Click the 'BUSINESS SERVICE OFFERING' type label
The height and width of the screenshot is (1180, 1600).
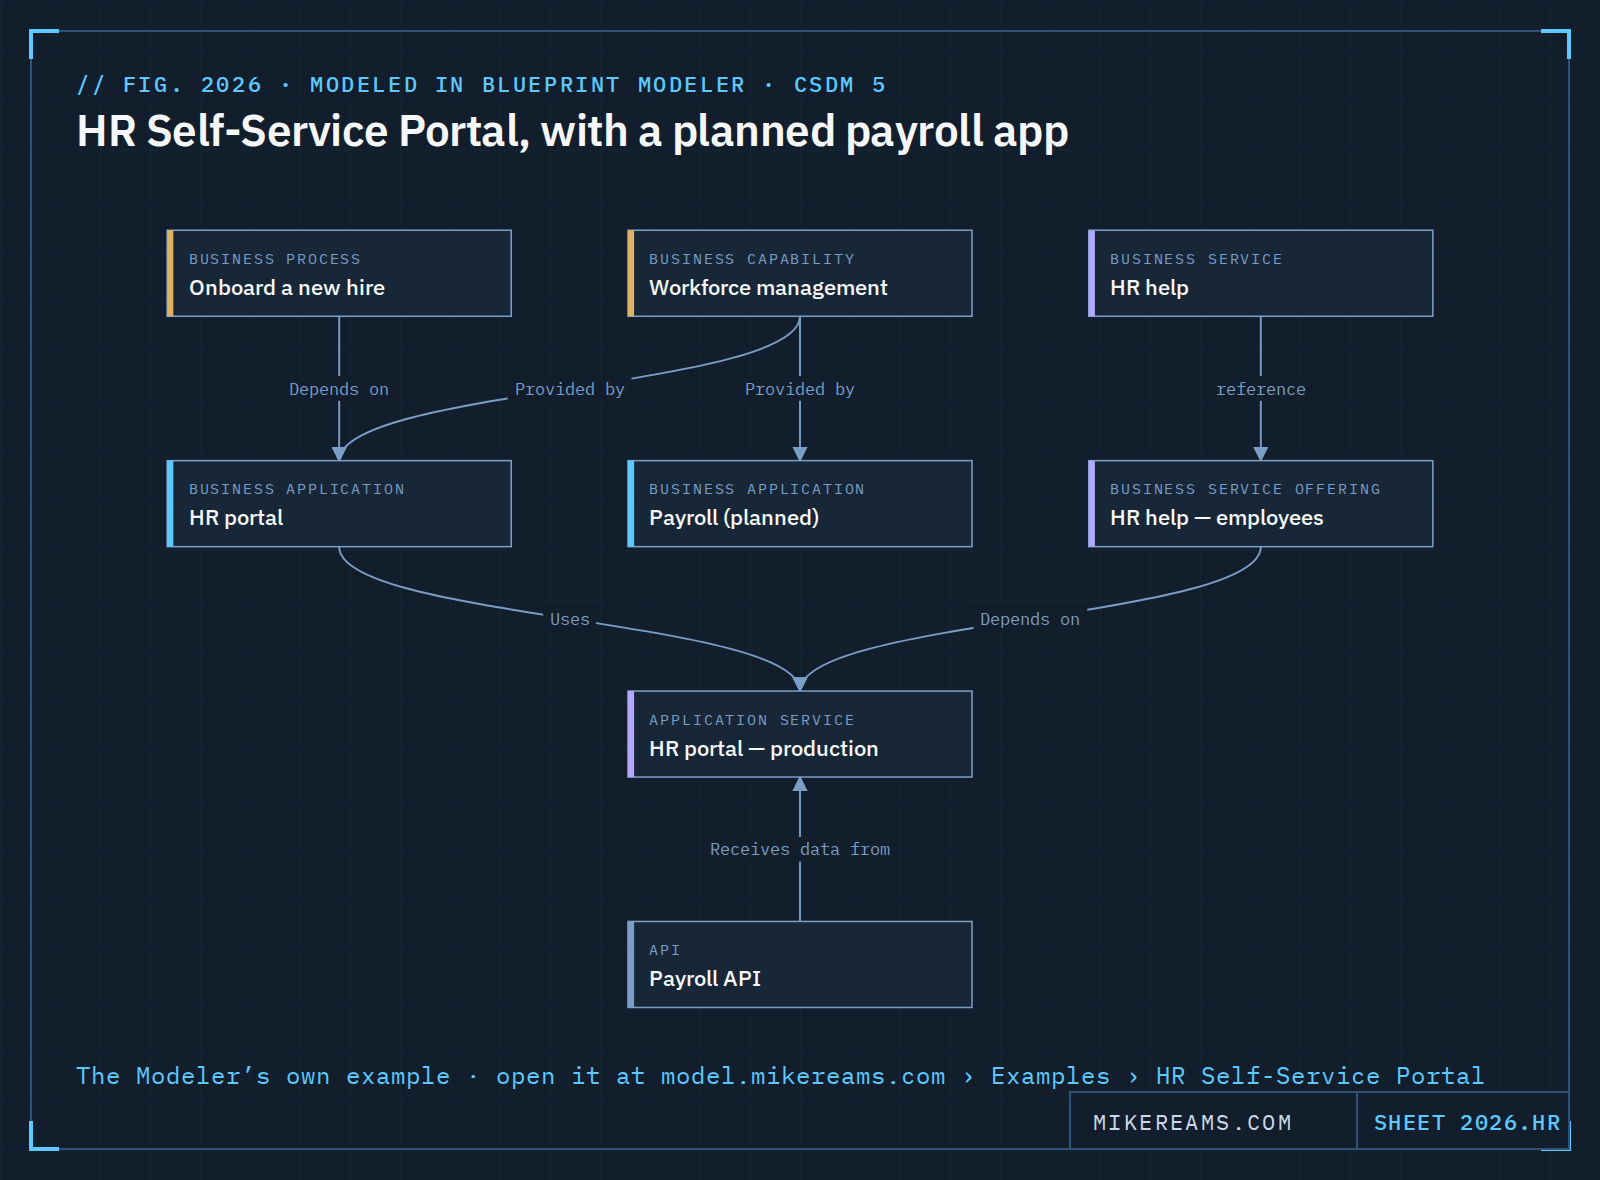[1245, 489]
